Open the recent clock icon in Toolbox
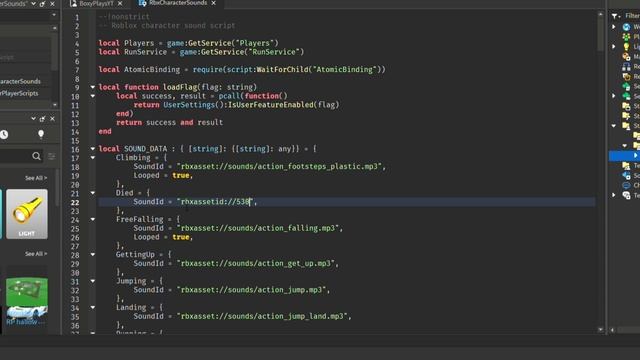Viewport: 640px width, 360px height. (4, 134)
